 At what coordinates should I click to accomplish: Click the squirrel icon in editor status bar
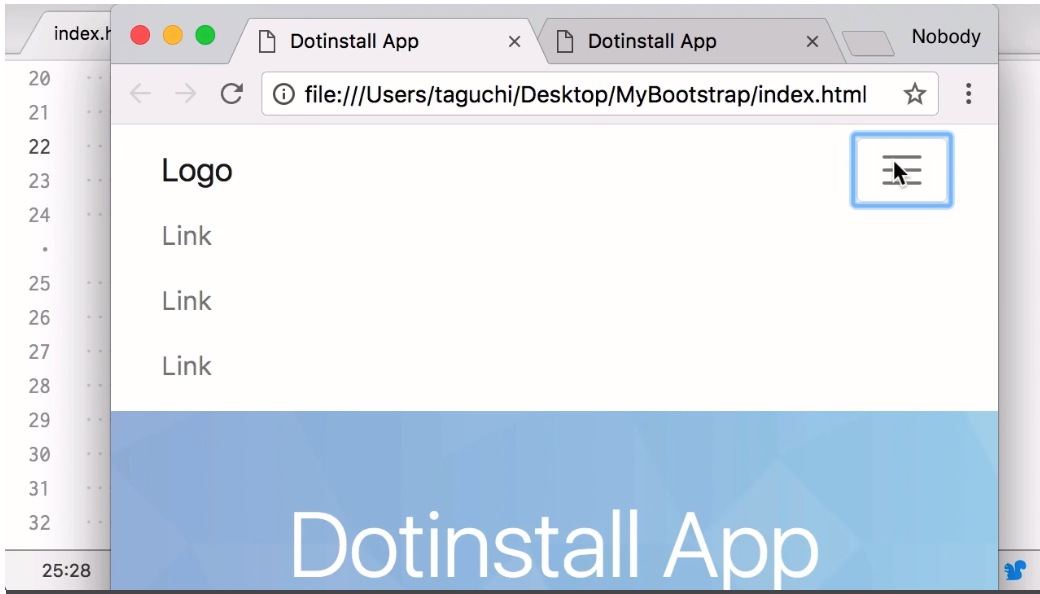click(x=1015, y=570)
